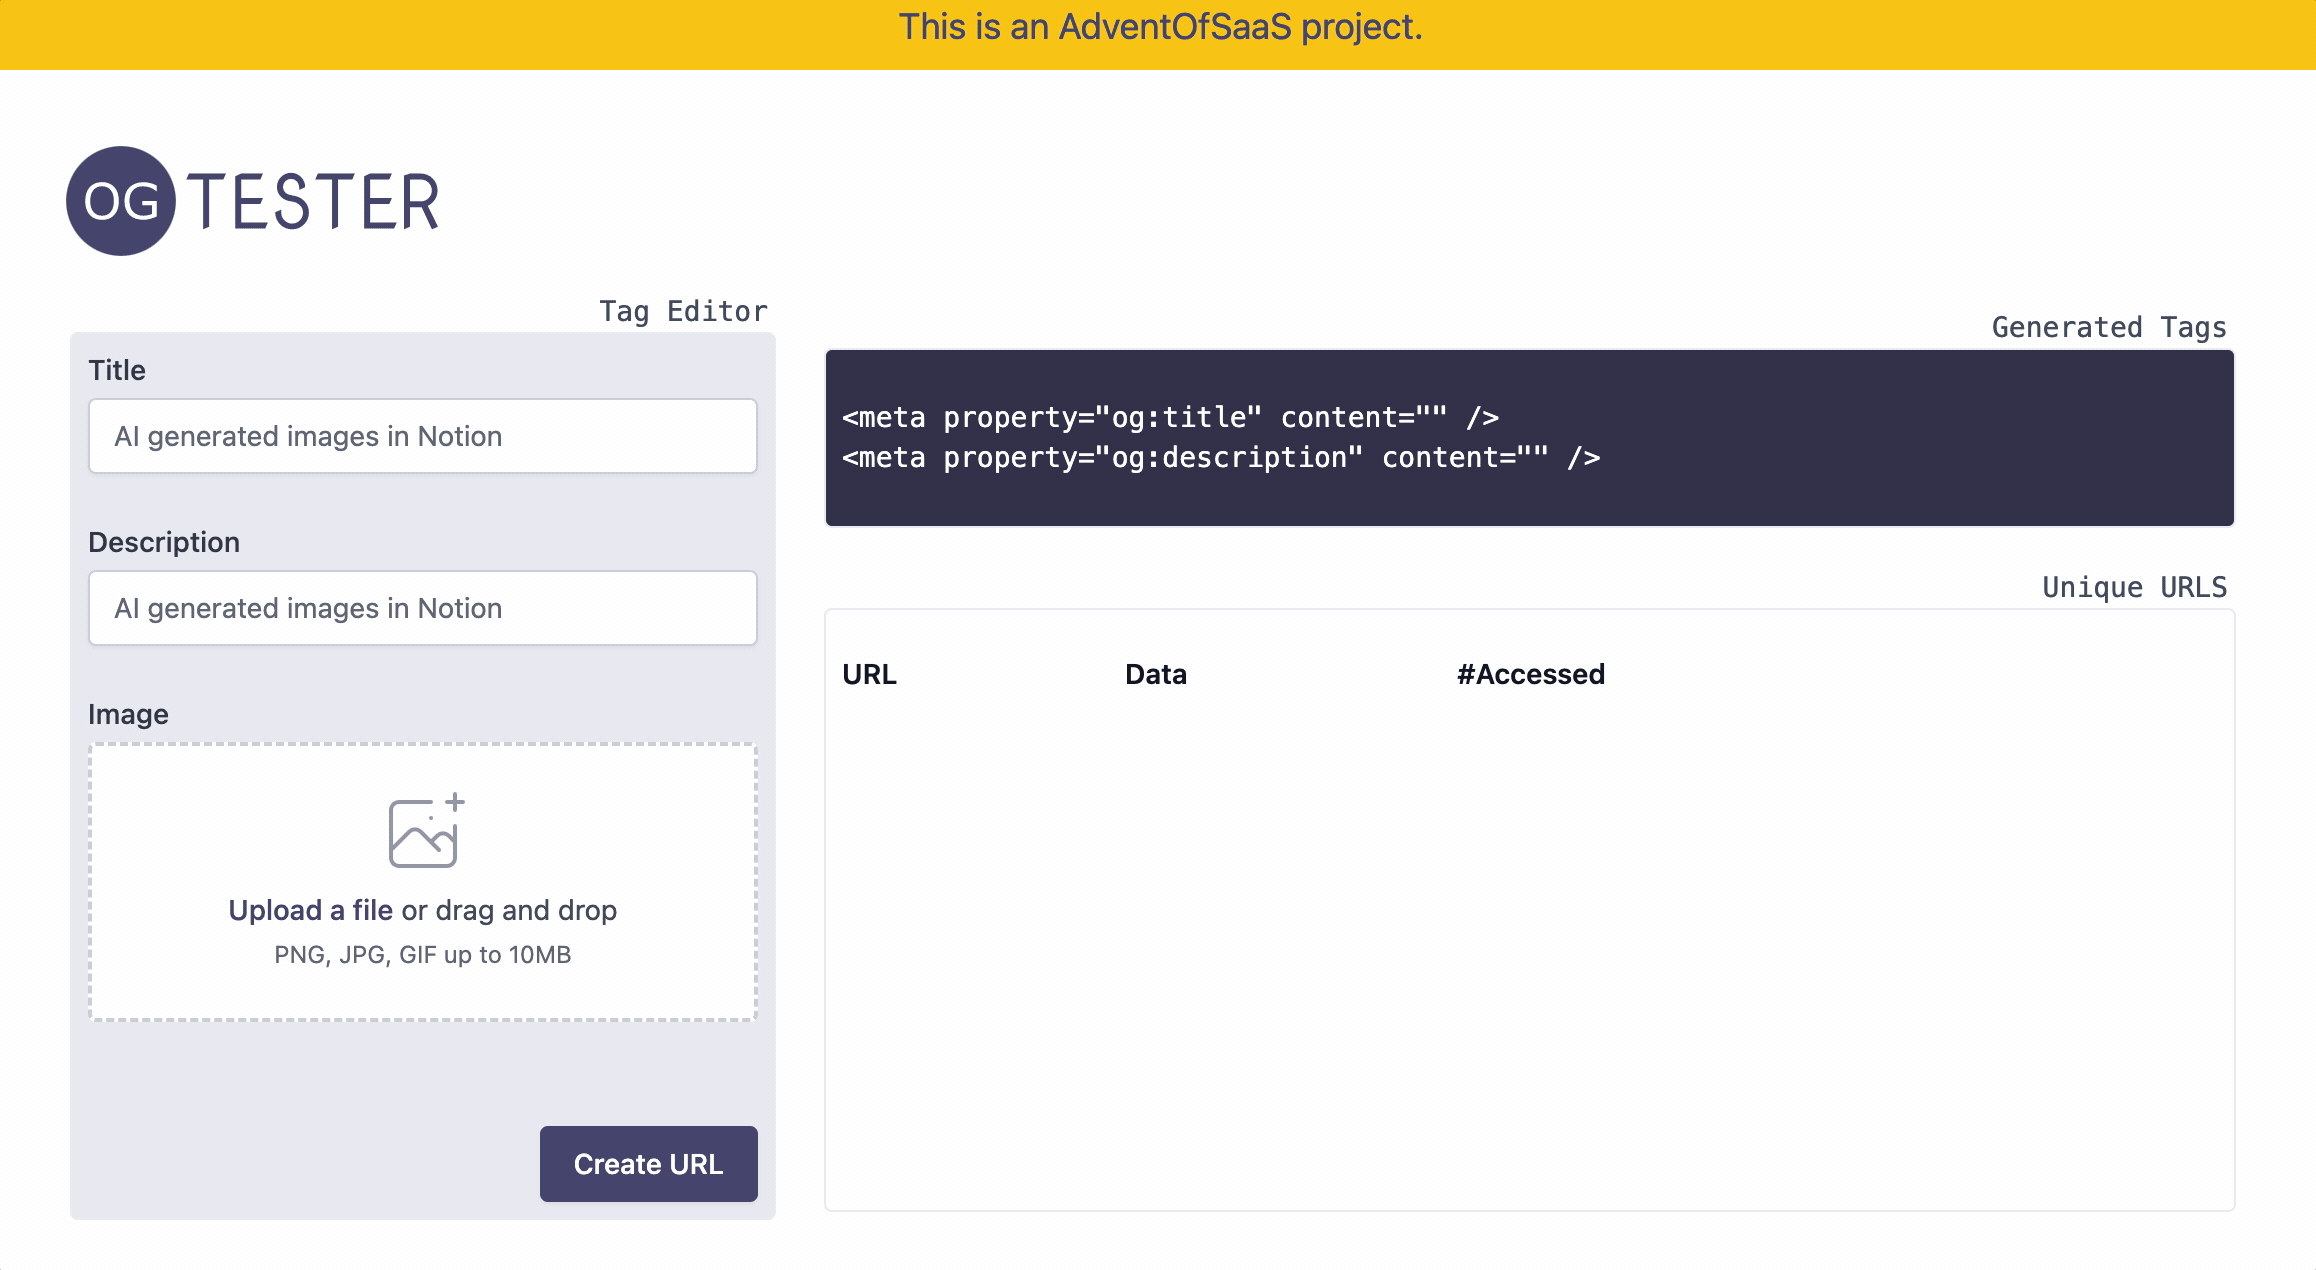The height and width of the screenshot is (1270, 2316).
Task: Click the Upload a file link
Action: coord(310,910)
